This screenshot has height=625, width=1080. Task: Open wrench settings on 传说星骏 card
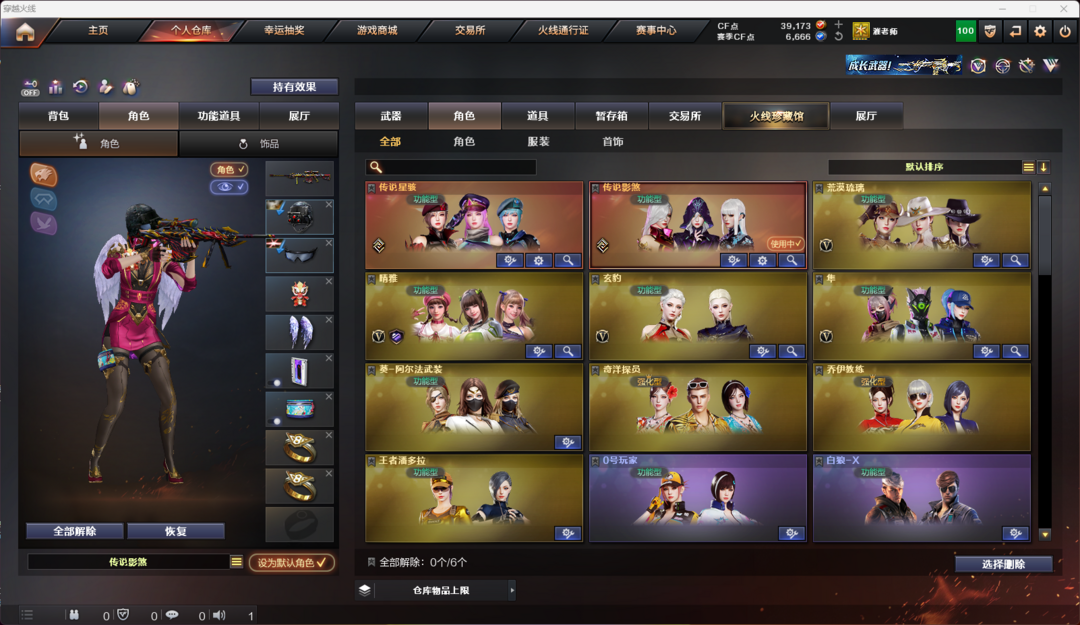click(510, 260)
